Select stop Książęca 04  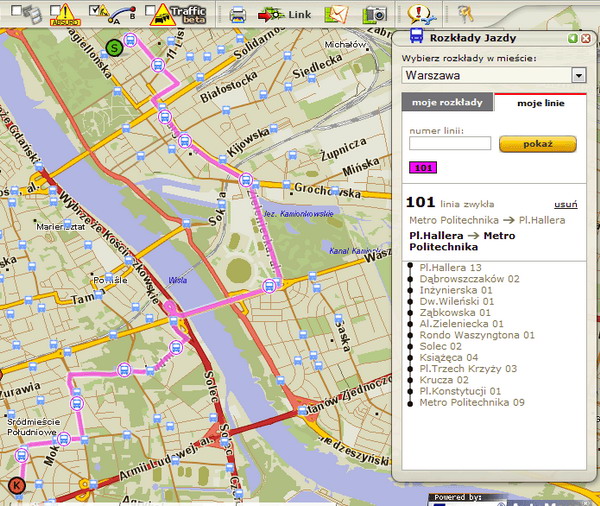tap(449, 357)
